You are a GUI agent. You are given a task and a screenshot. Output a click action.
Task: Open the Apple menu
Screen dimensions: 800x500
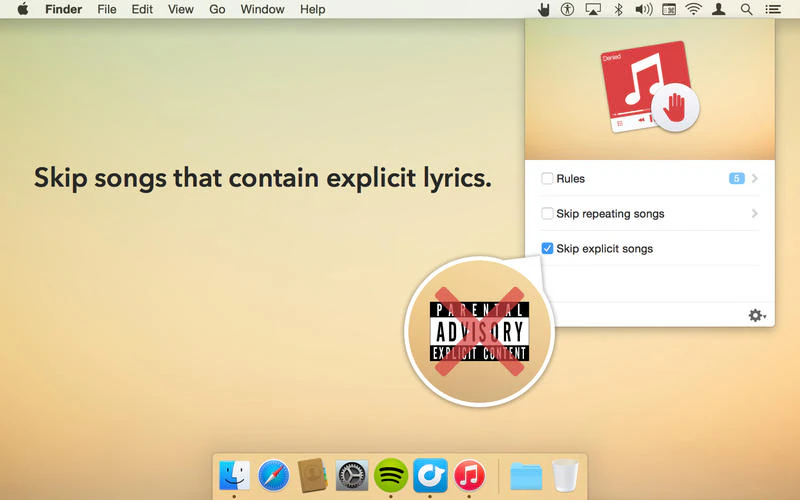click(x=23, y=9)
